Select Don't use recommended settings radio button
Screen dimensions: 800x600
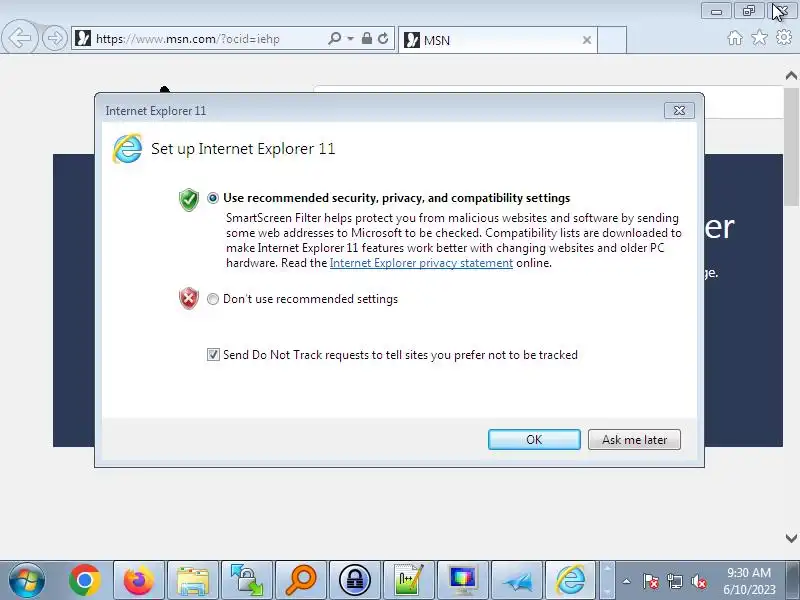tap(213, 298)
